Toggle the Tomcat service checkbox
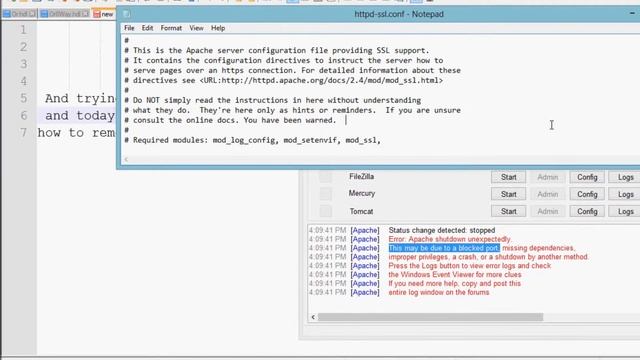 click(325, 211)
